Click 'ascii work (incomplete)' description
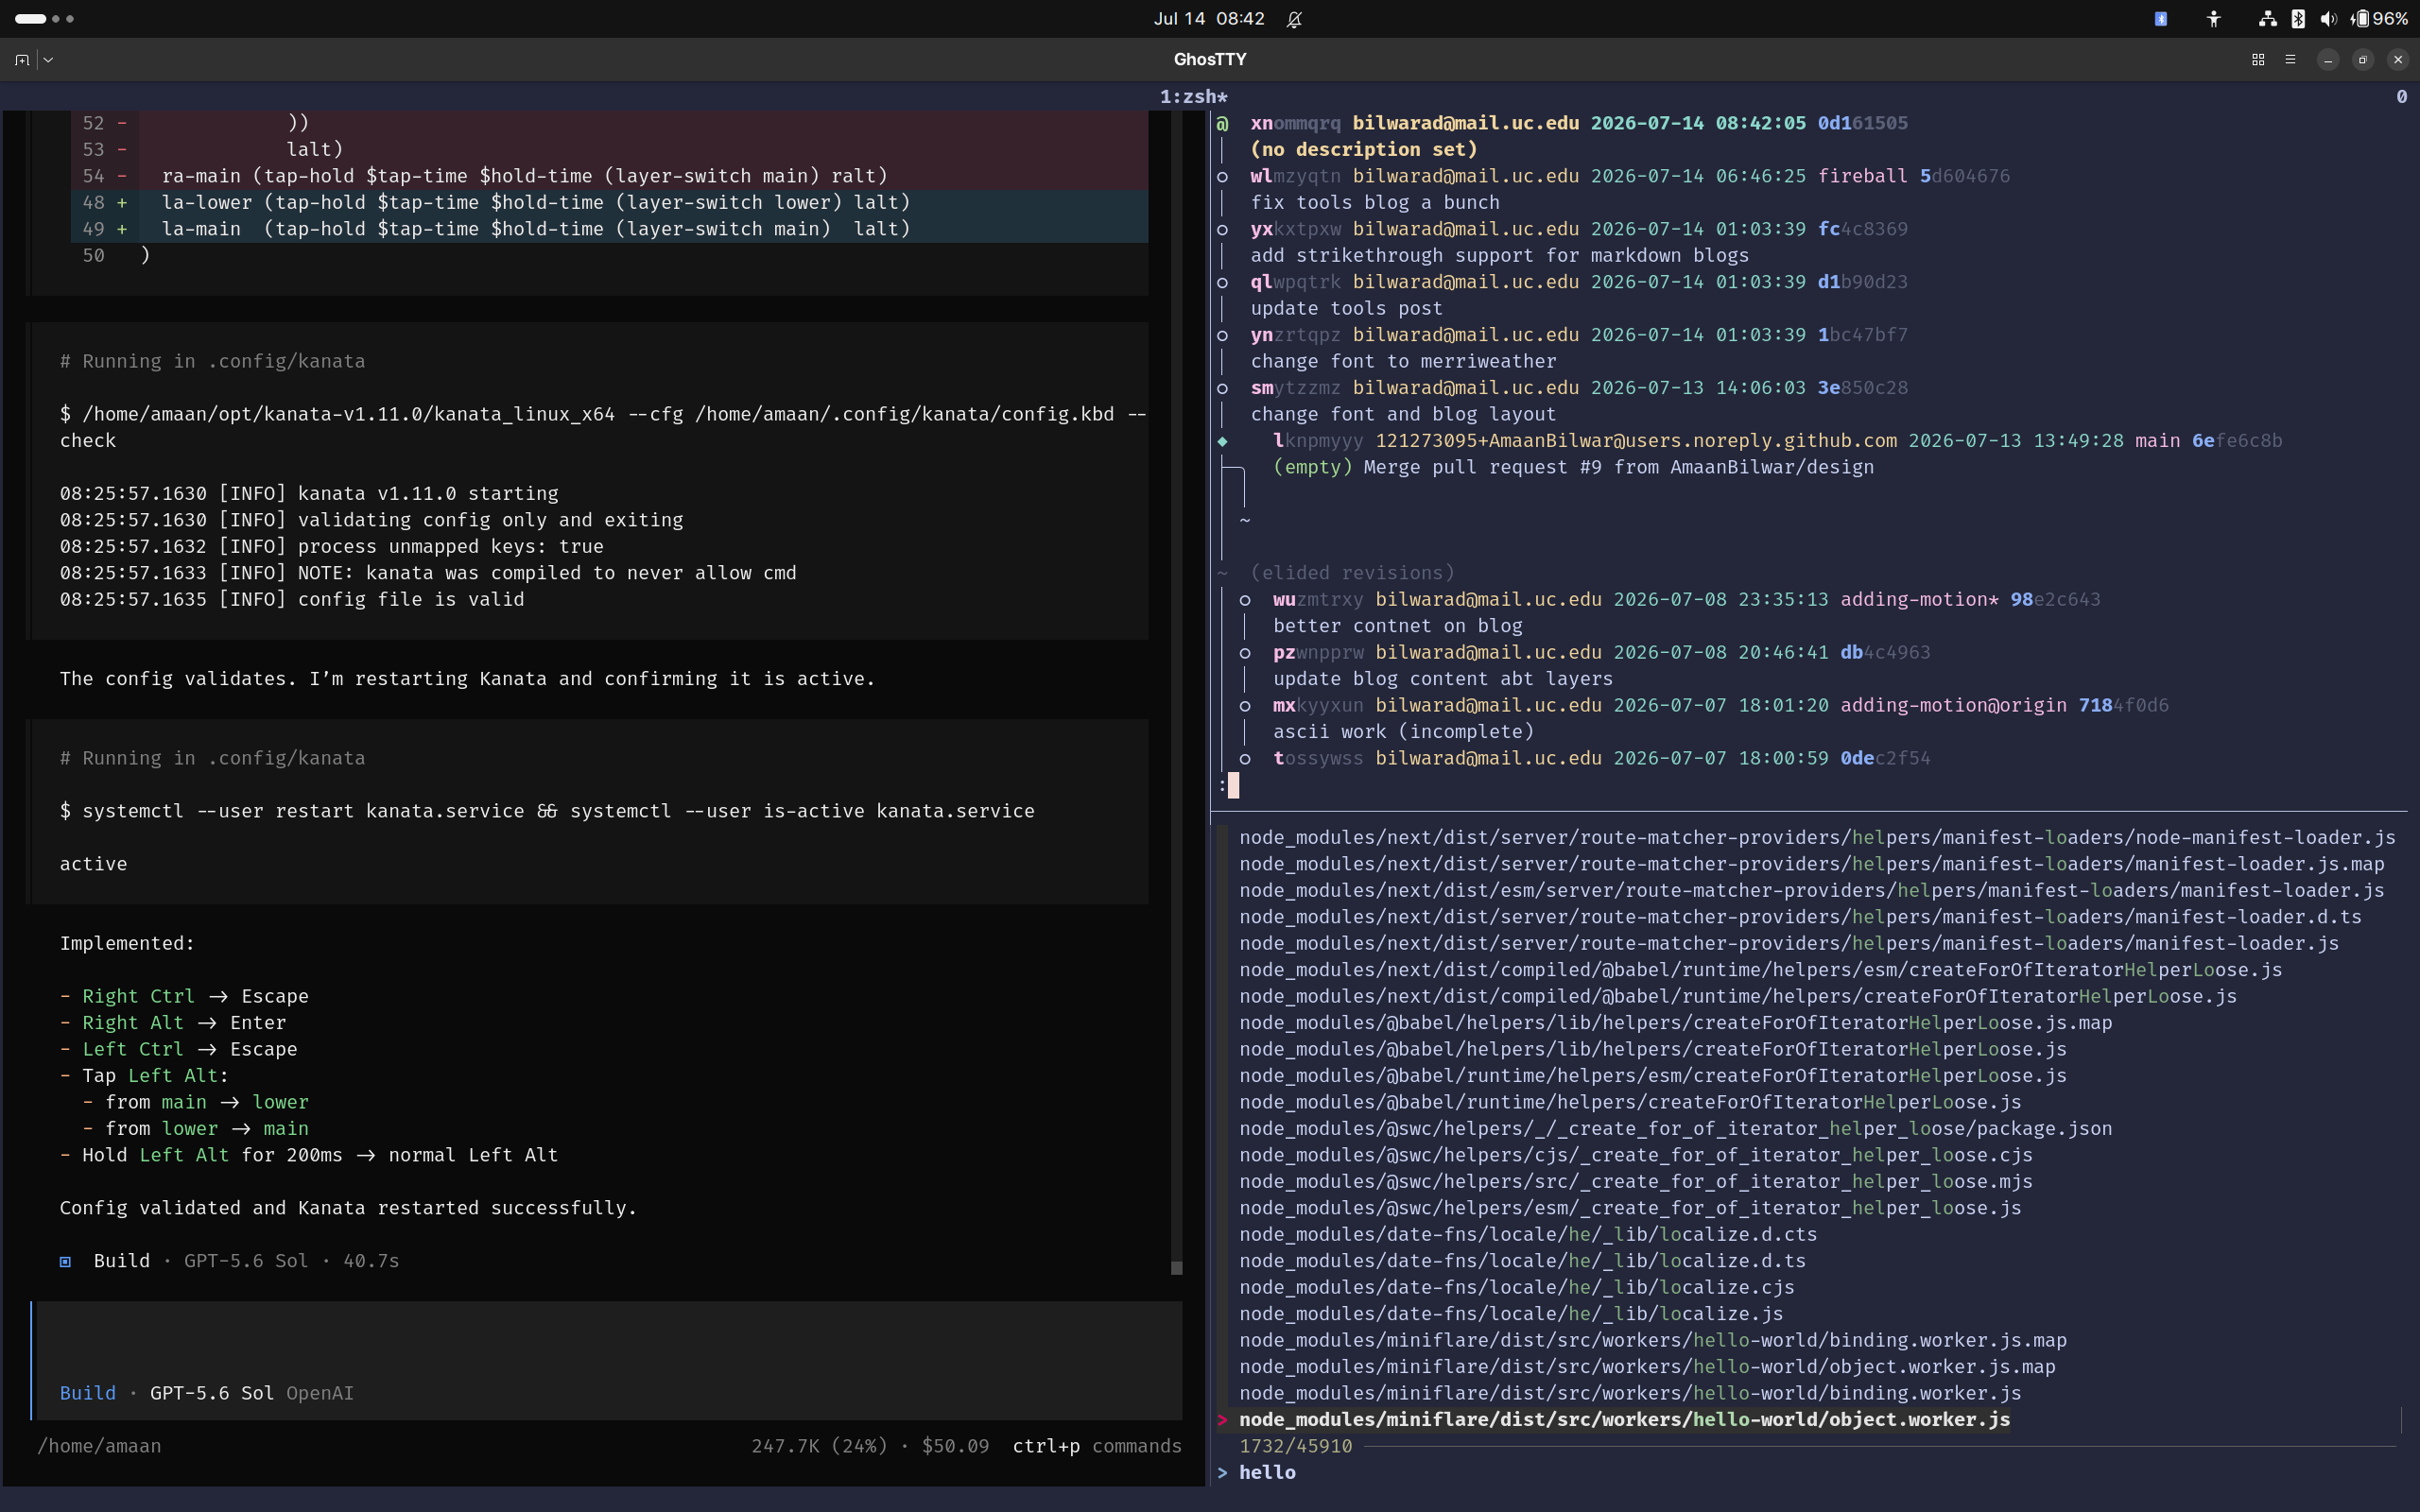Screen dimensions: 2420x1512 pyautogui.click(x=1403, y=732)
